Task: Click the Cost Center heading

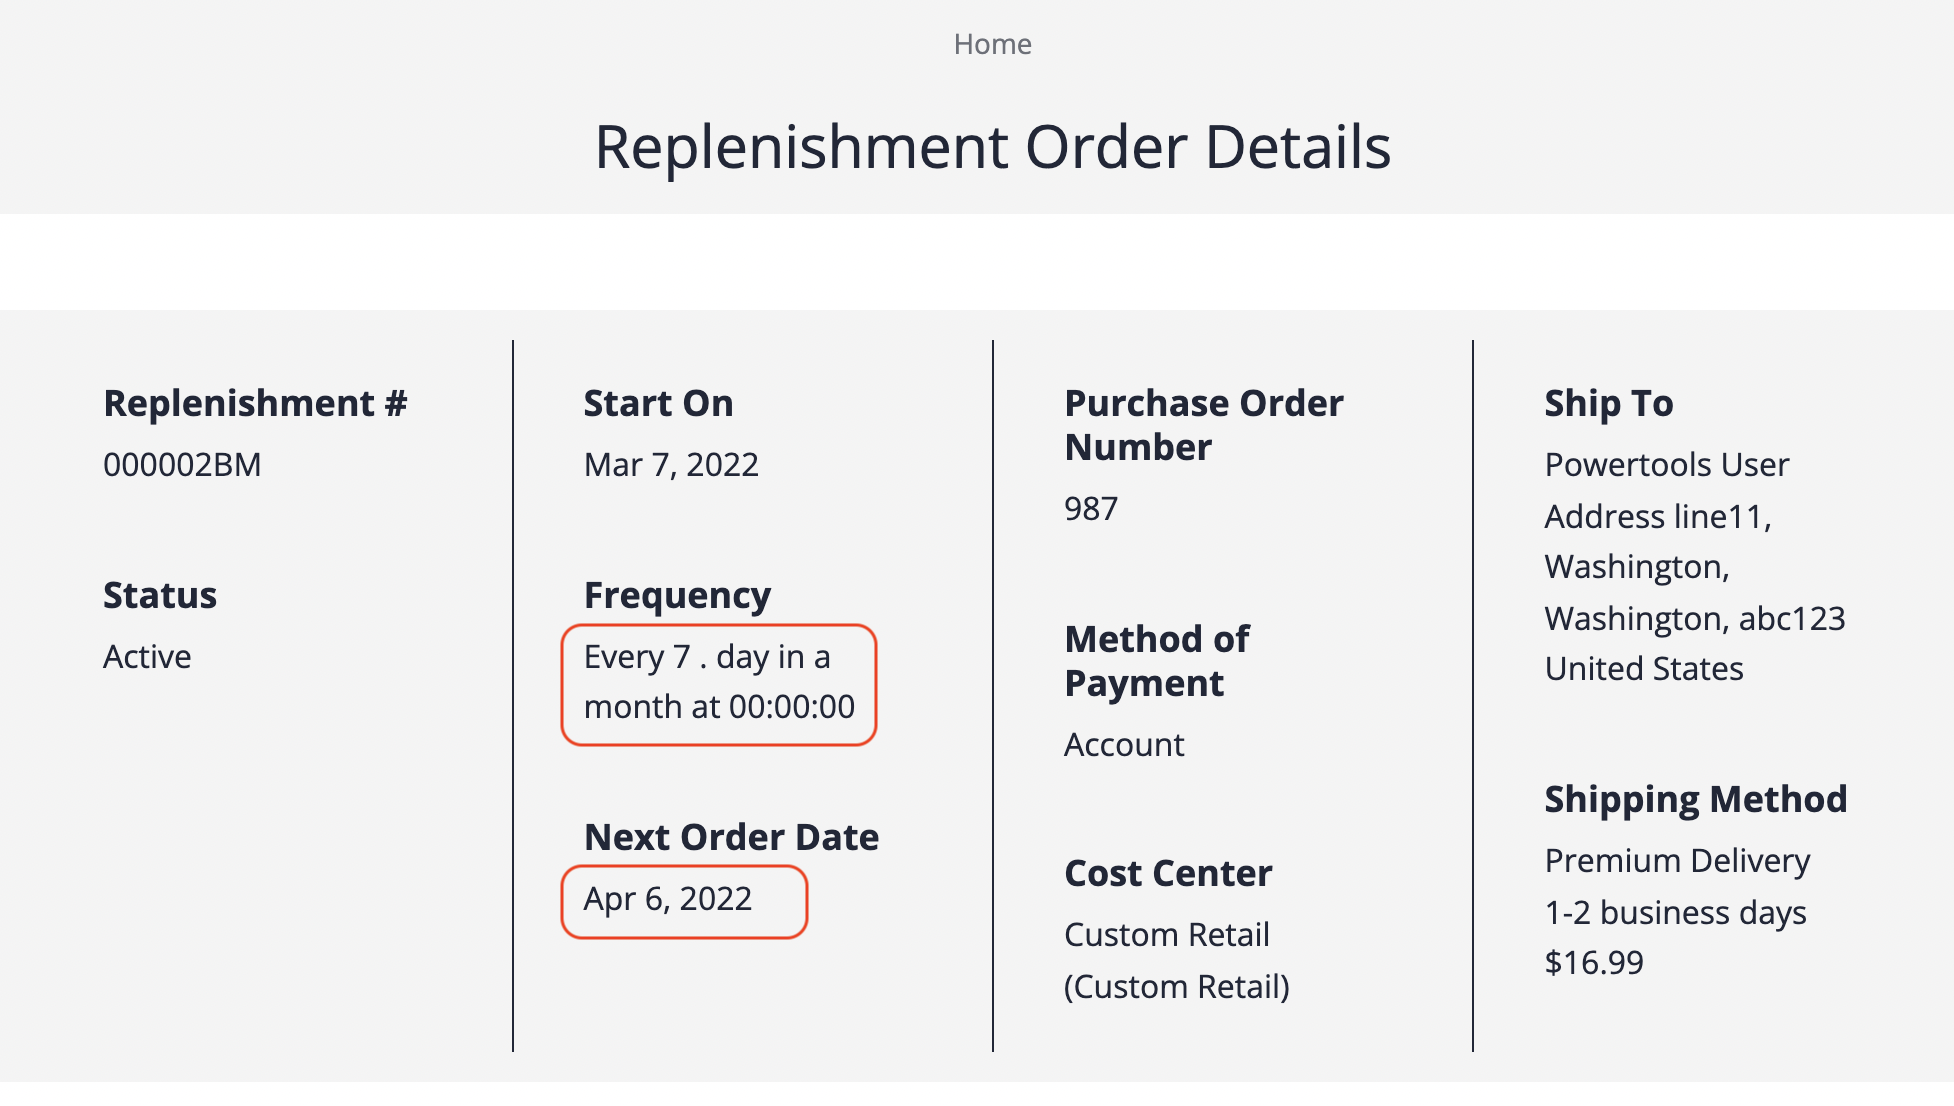Action: click(x=1168, y=872)
